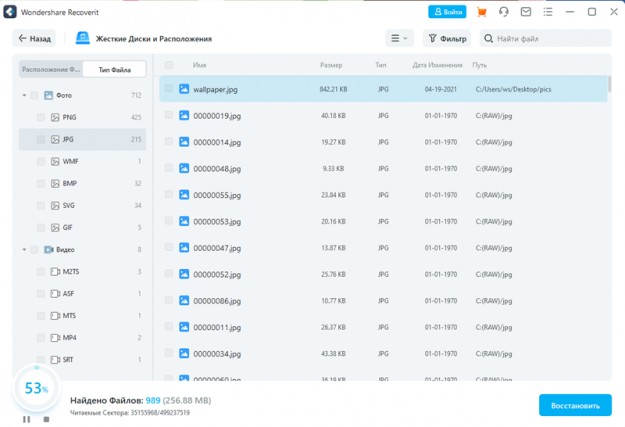Toggle the select-all checkbox in table header

pyautogui.click(x=169, y=65)
